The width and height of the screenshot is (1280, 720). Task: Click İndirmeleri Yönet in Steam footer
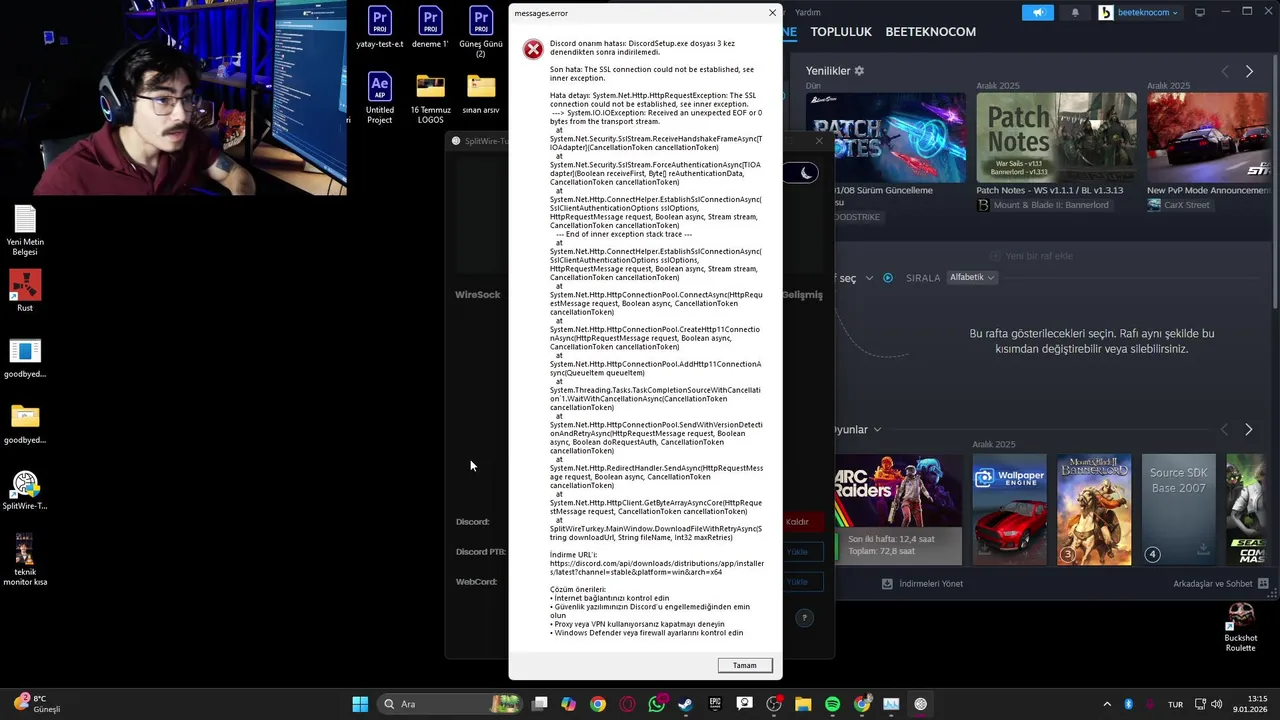click(x=921, y=584)
